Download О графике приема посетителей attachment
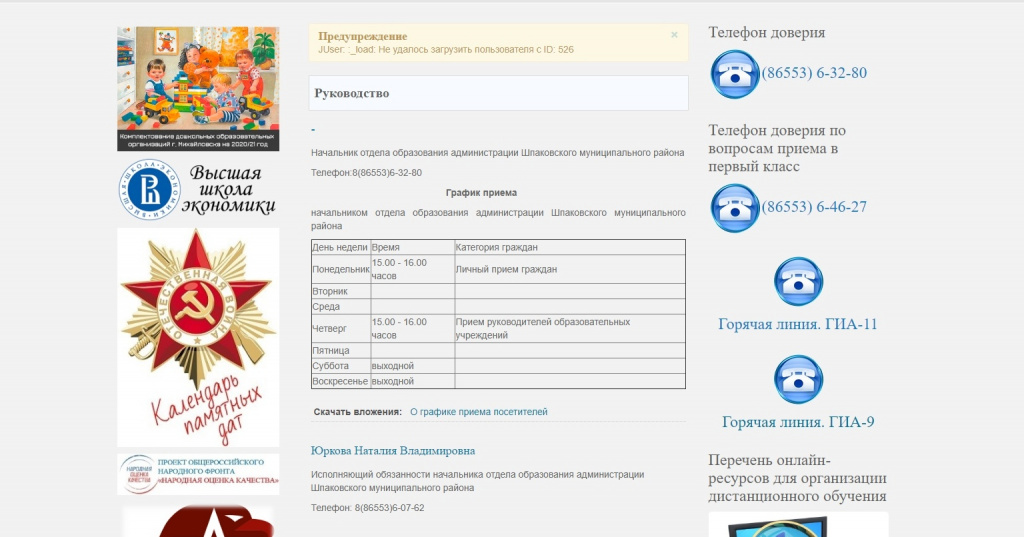This screenshot has width=1024, height=537. tap(479, 412)
